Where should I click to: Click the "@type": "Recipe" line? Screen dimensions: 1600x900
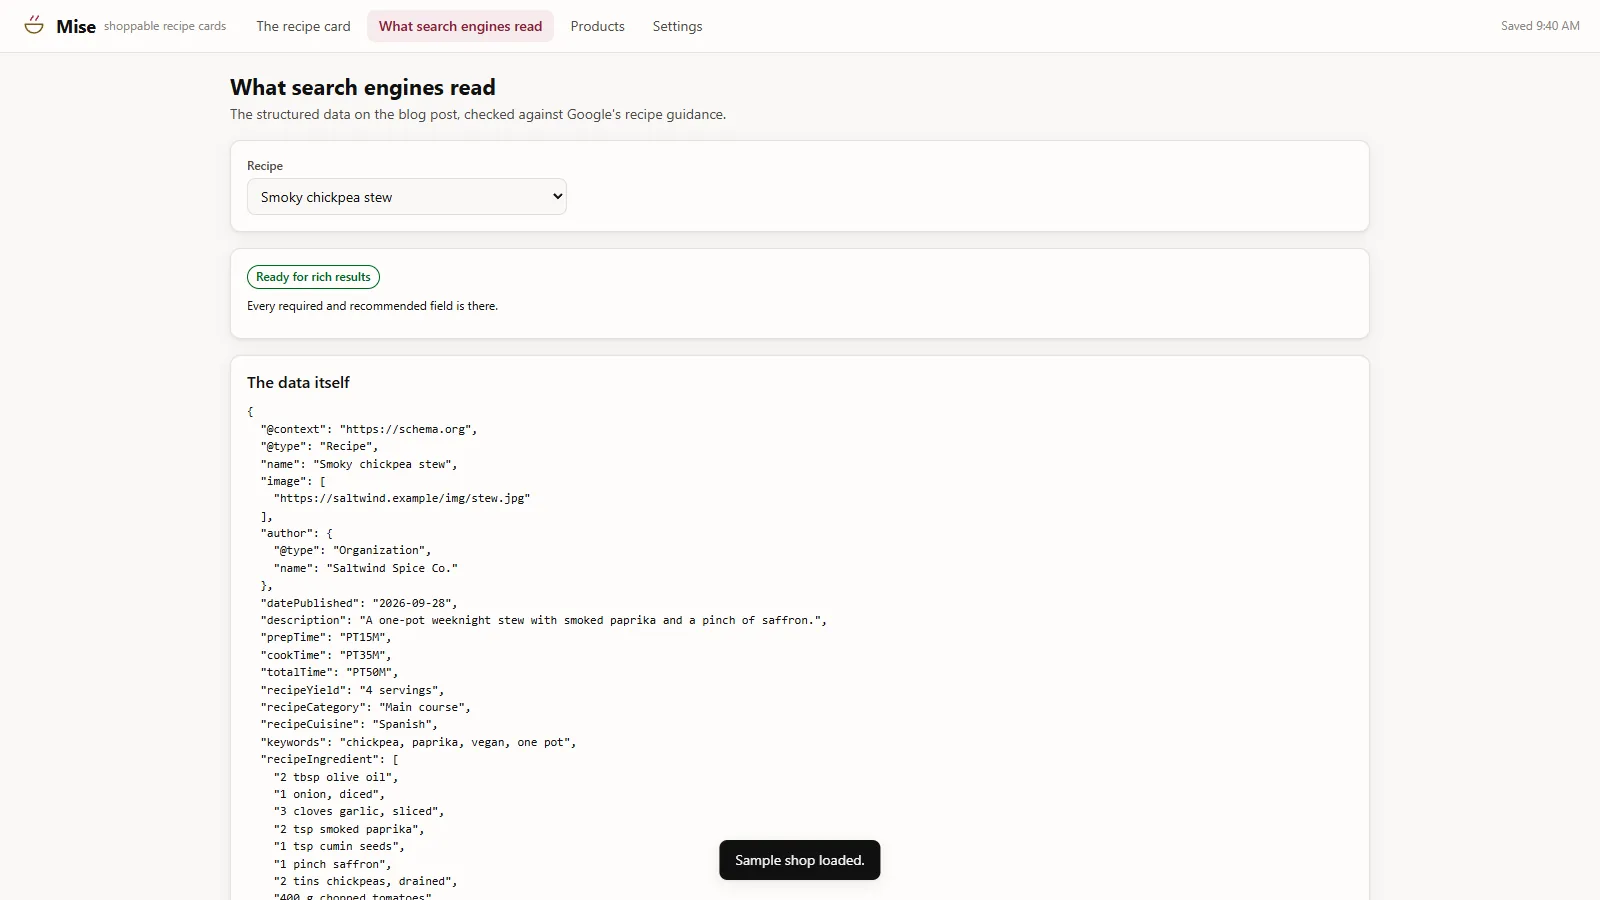click(319, 446)
